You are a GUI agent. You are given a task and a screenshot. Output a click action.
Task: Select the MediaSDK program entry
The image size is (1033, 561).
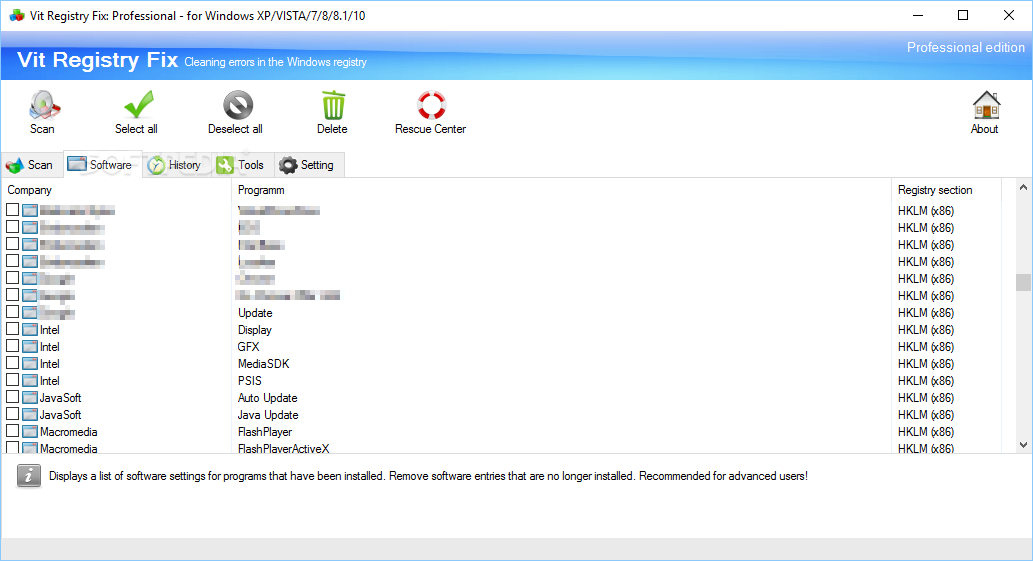(x=264, y=364)
